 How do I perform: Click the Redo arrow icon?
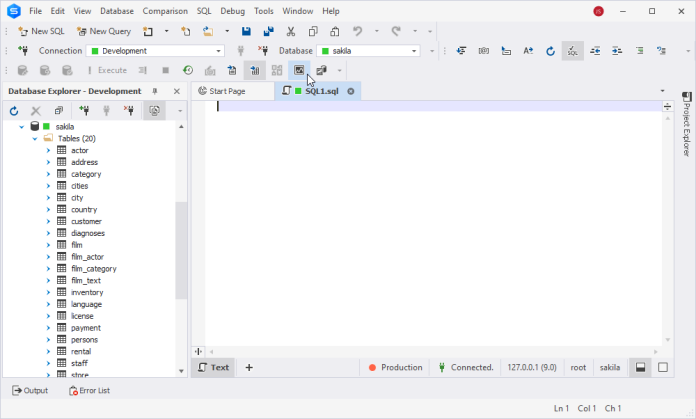coord(396,31)
